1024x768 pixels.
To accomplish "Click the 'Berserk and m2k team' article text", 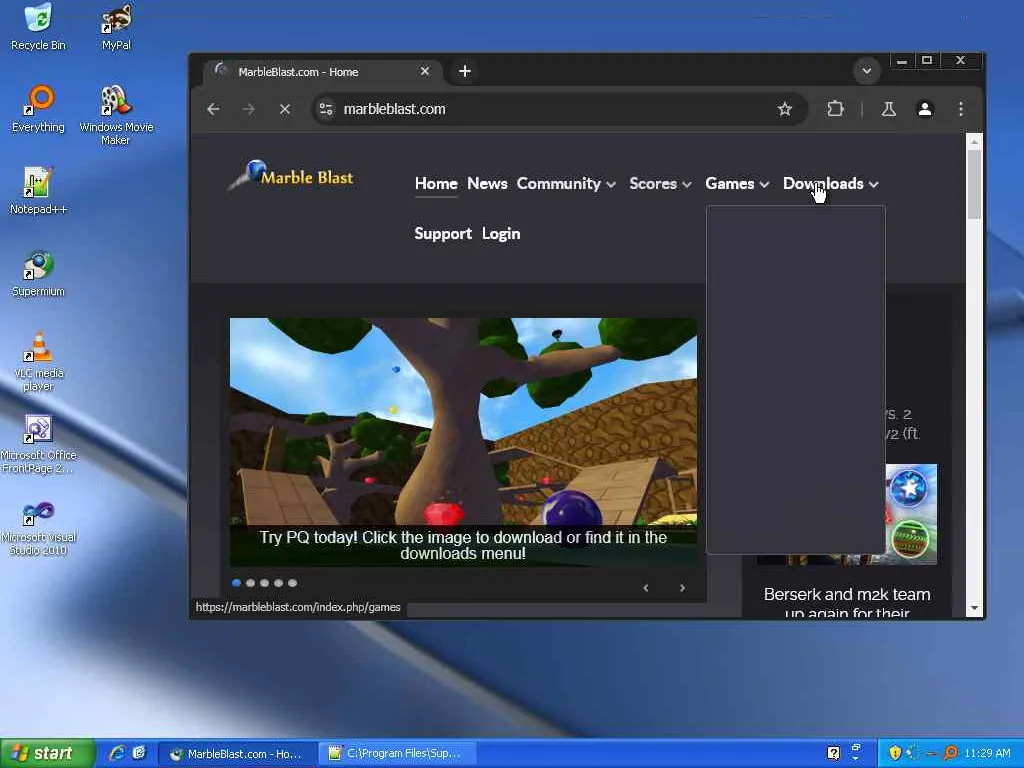I will pos(847,603).
